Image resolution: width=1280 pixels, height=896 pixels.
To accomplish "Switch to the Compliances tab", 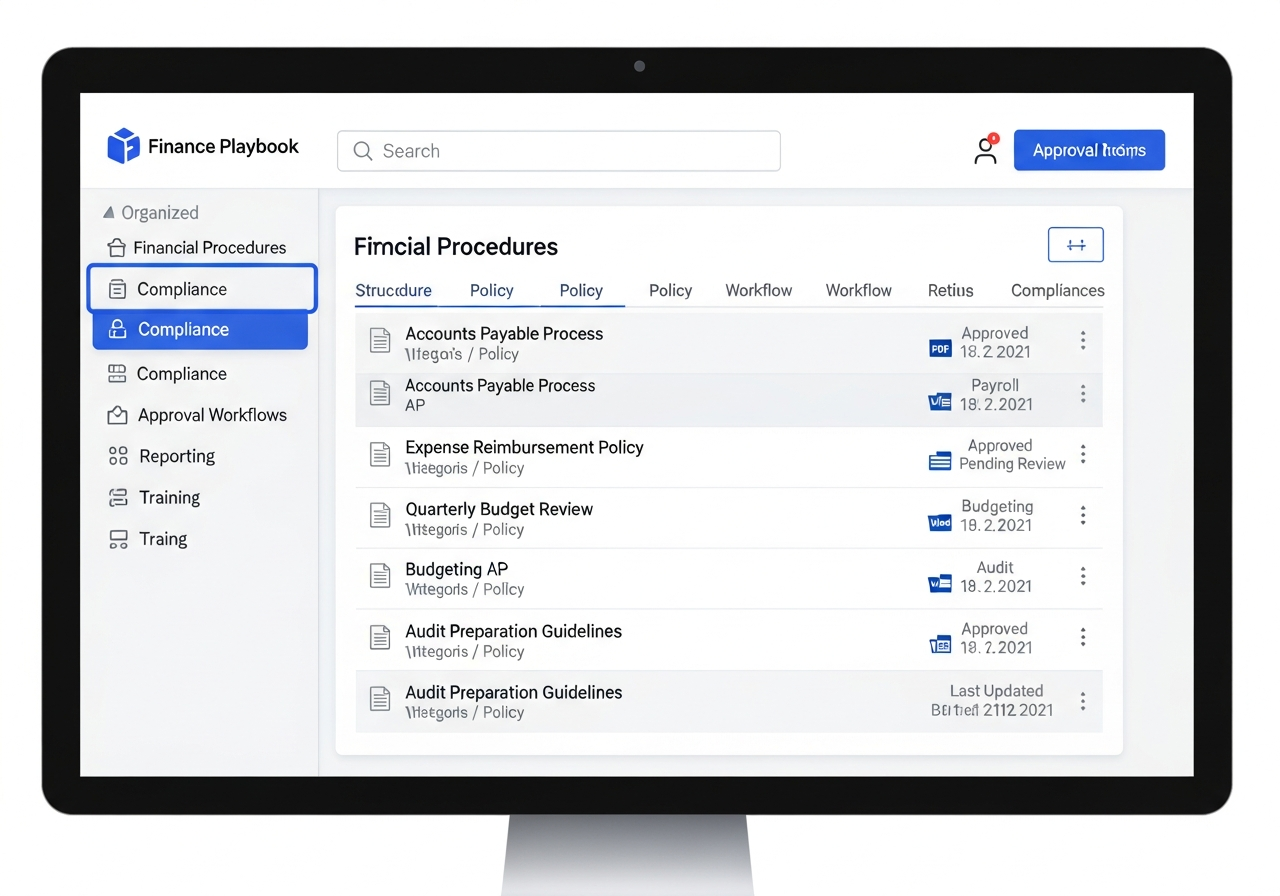I will point(1057,290).
